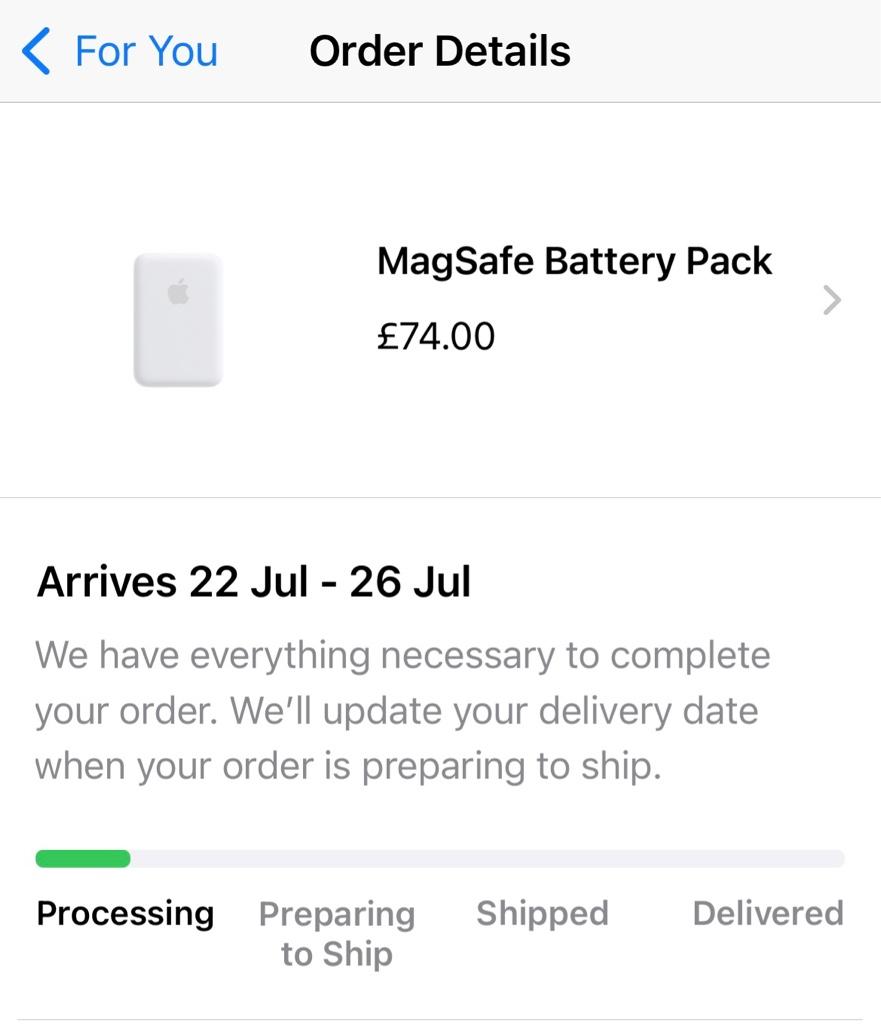Go back to For You
881x1024 pixels.
146,51
